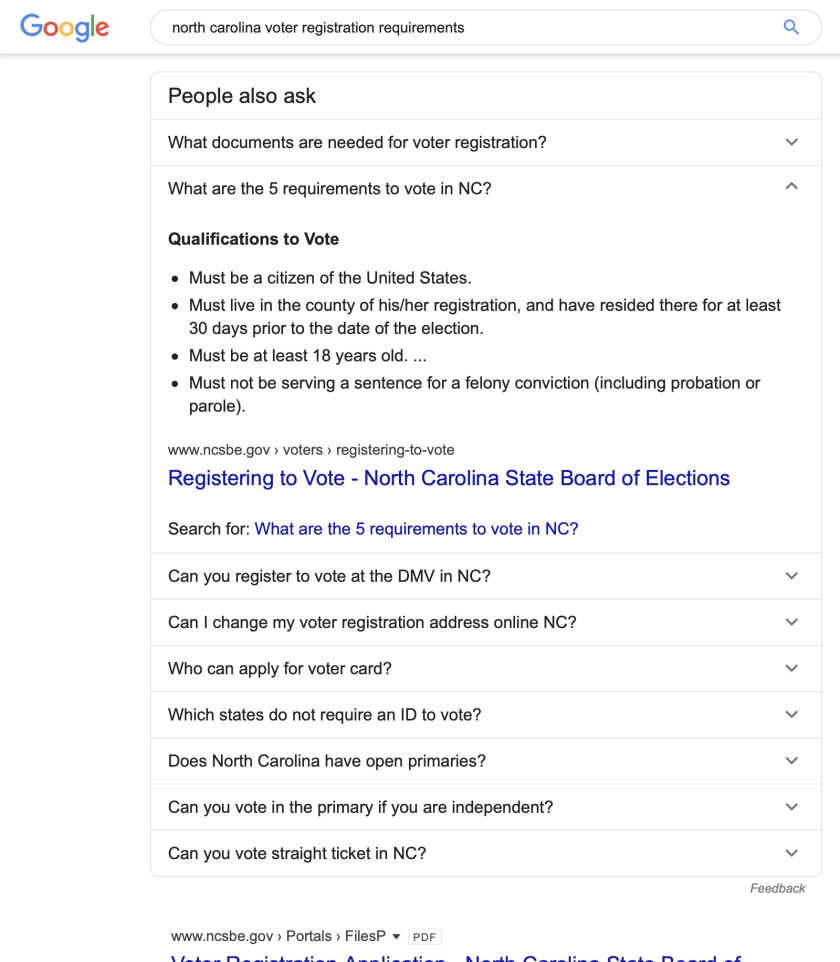Click 'Search for: What are the 5 requirements' link
Image resolution: width=840 pixels, height=962 pixels.
[x=416, y=529]
